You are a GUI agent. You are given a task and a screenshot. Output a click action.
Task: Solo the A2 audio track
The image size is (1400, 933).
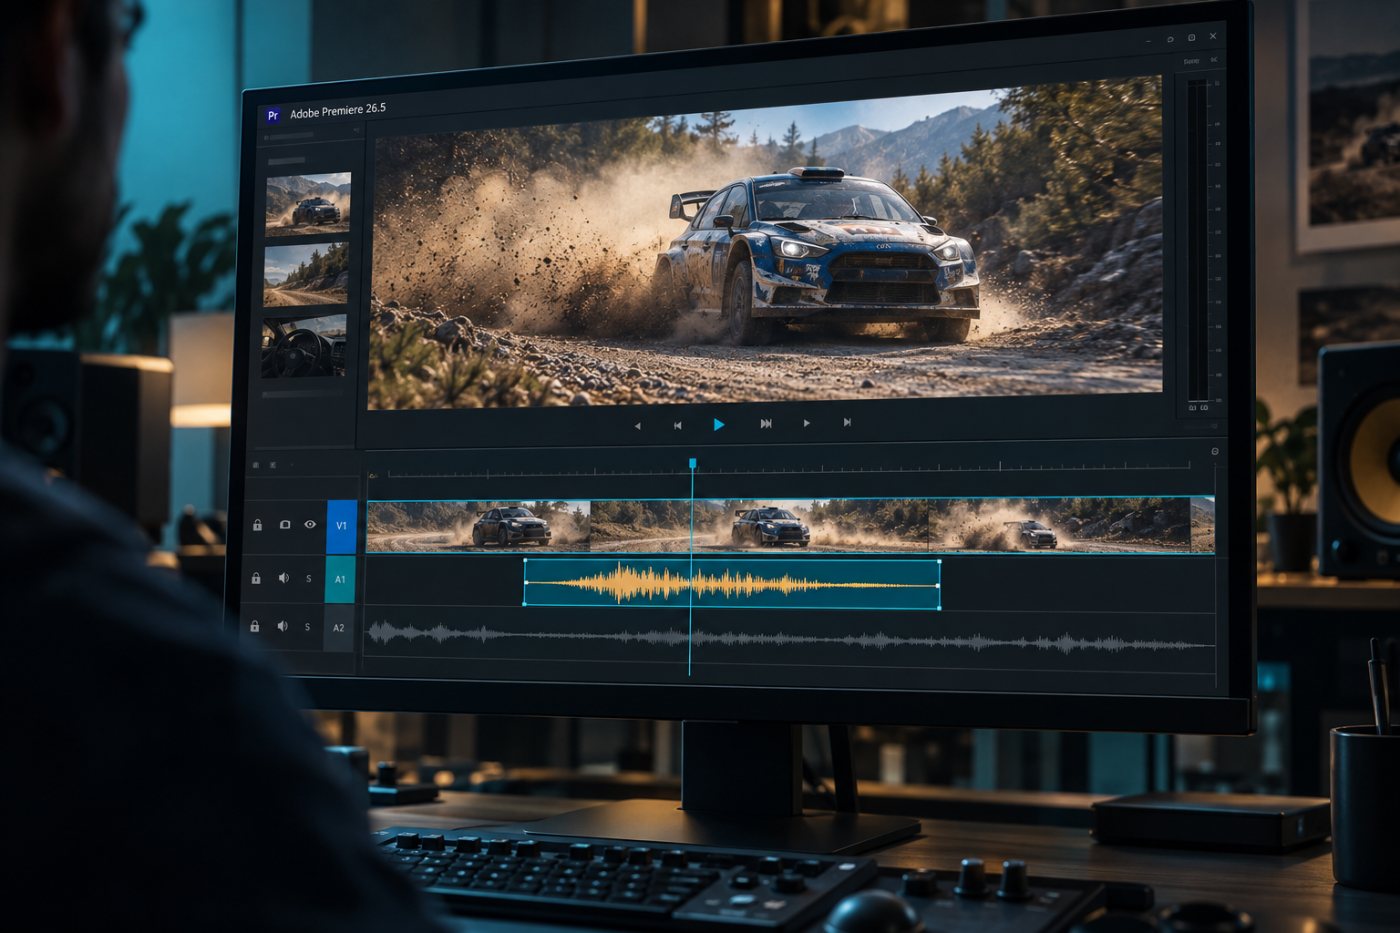(307, 627)
